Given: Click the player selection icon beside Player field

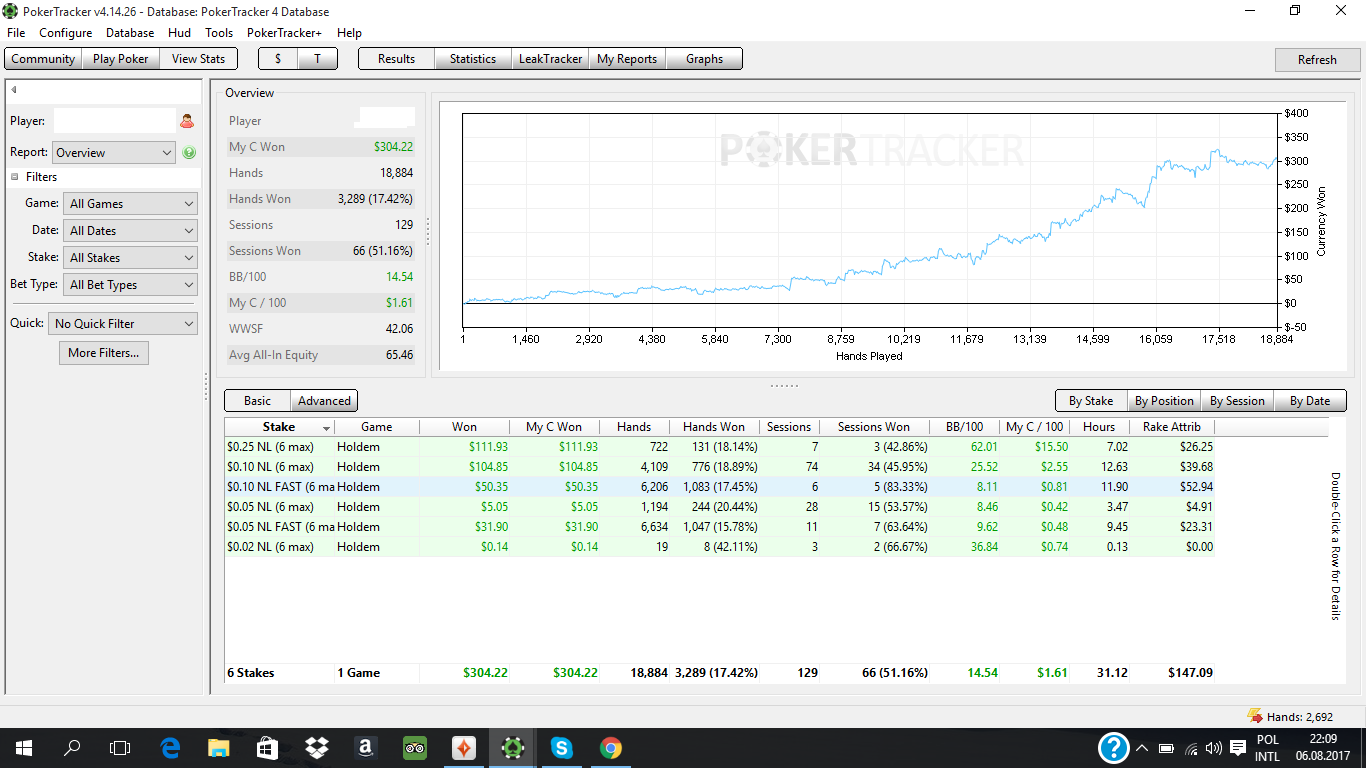Looking at the screenshot, I should tap(186, 122).
